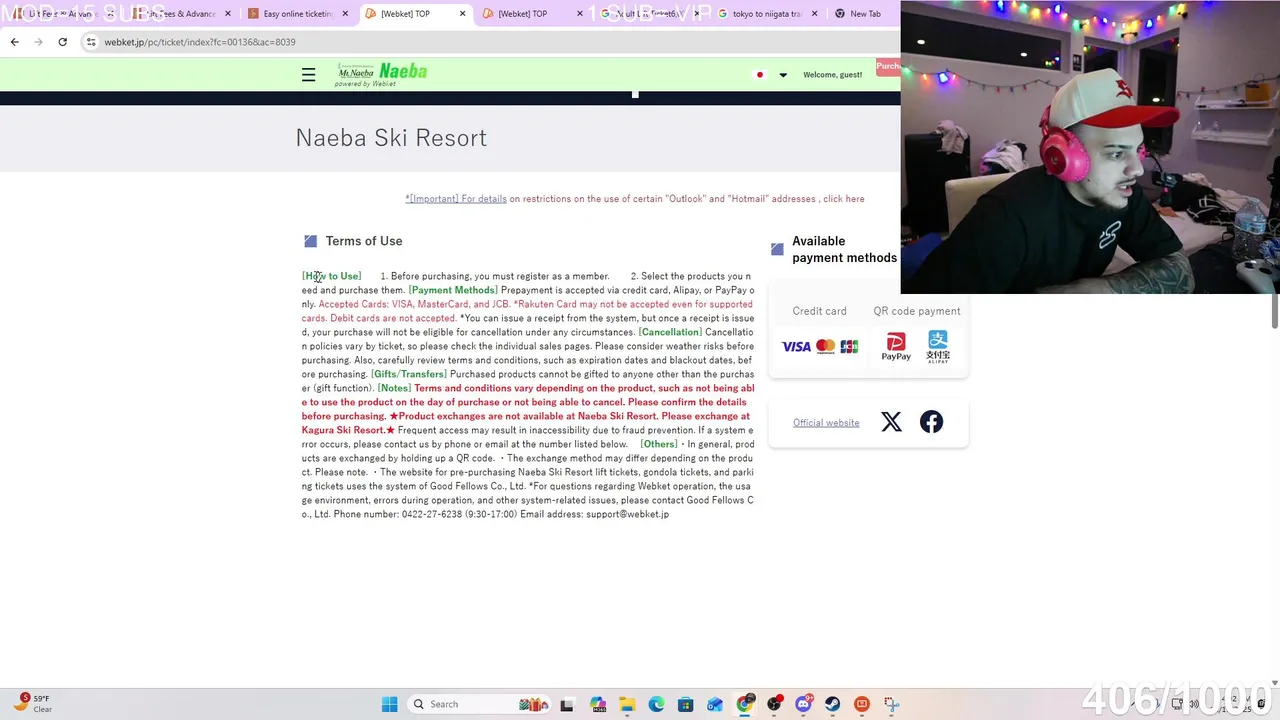
Task: Open Microsoft Store from the taskbar
Action: tap(685, 704)
